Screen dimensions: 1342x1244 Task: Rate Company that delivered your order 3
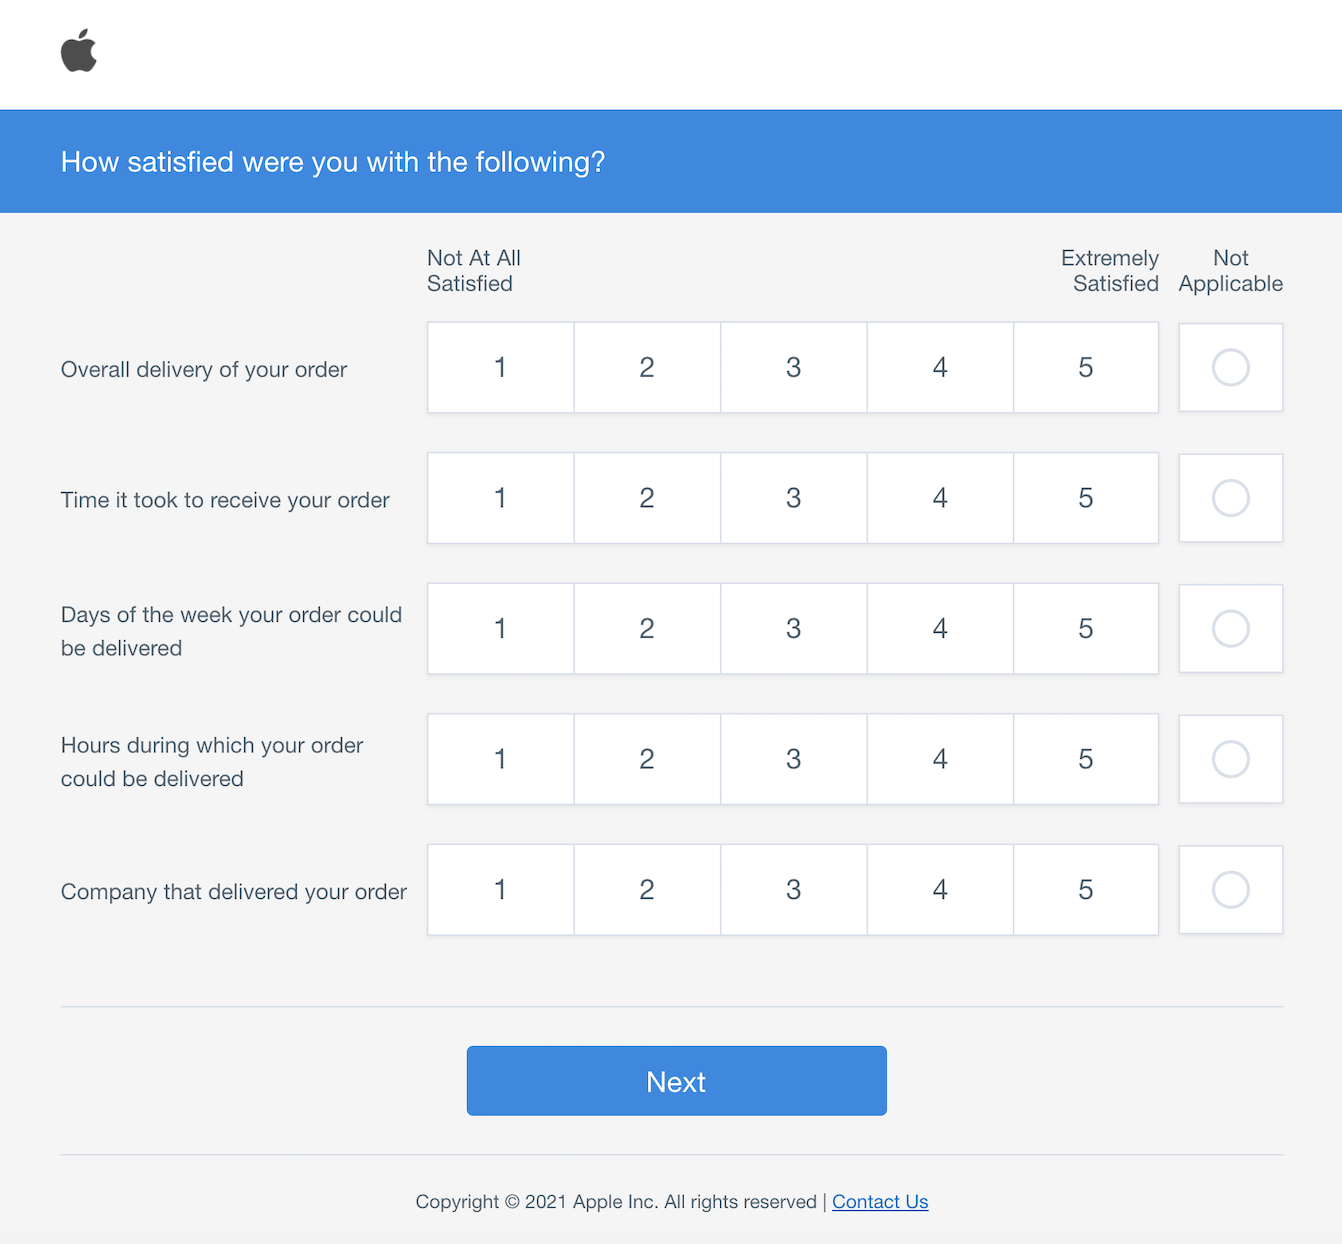(x=793, y=889)
